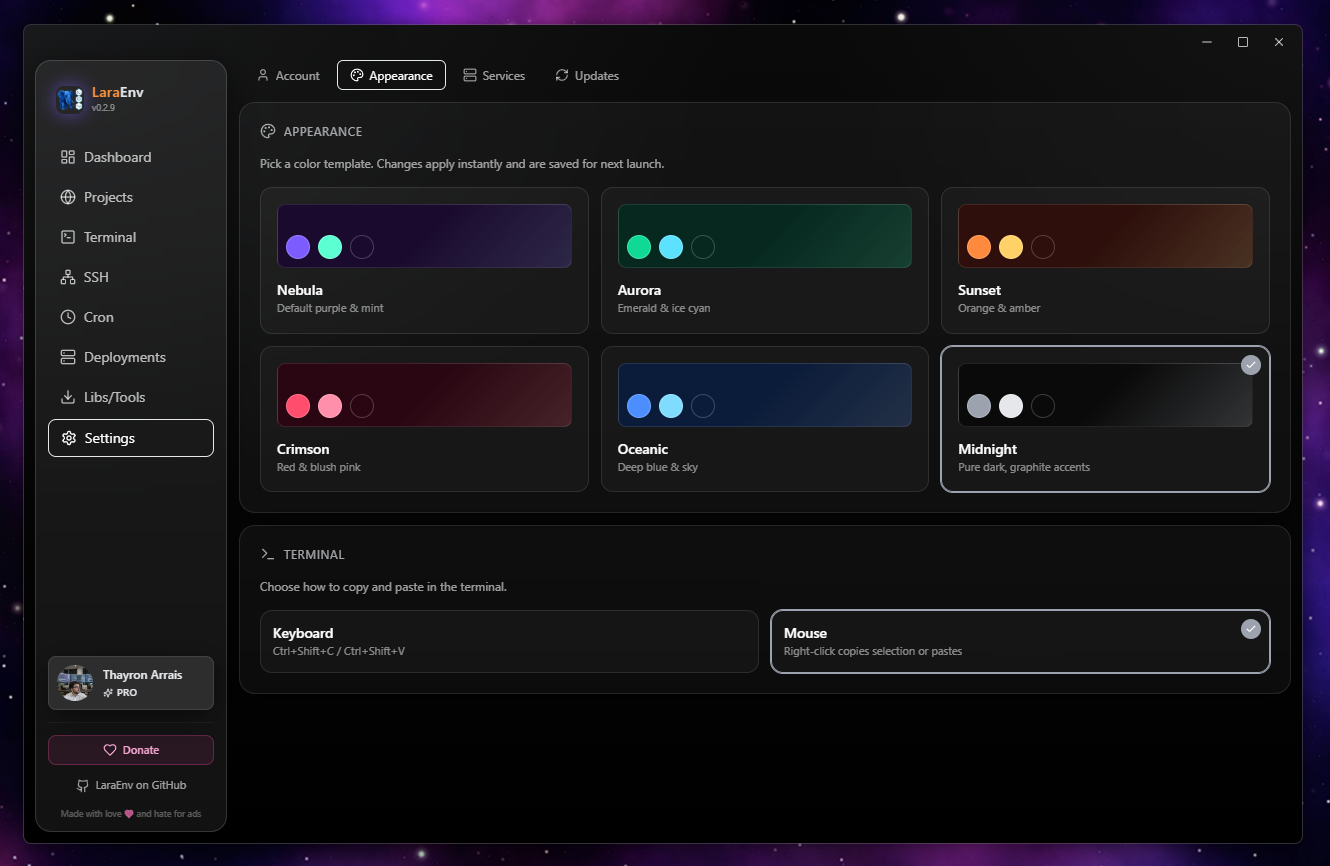Switch to the Updates tab
The image size is (1330, 866).
[x=587, y=75]
